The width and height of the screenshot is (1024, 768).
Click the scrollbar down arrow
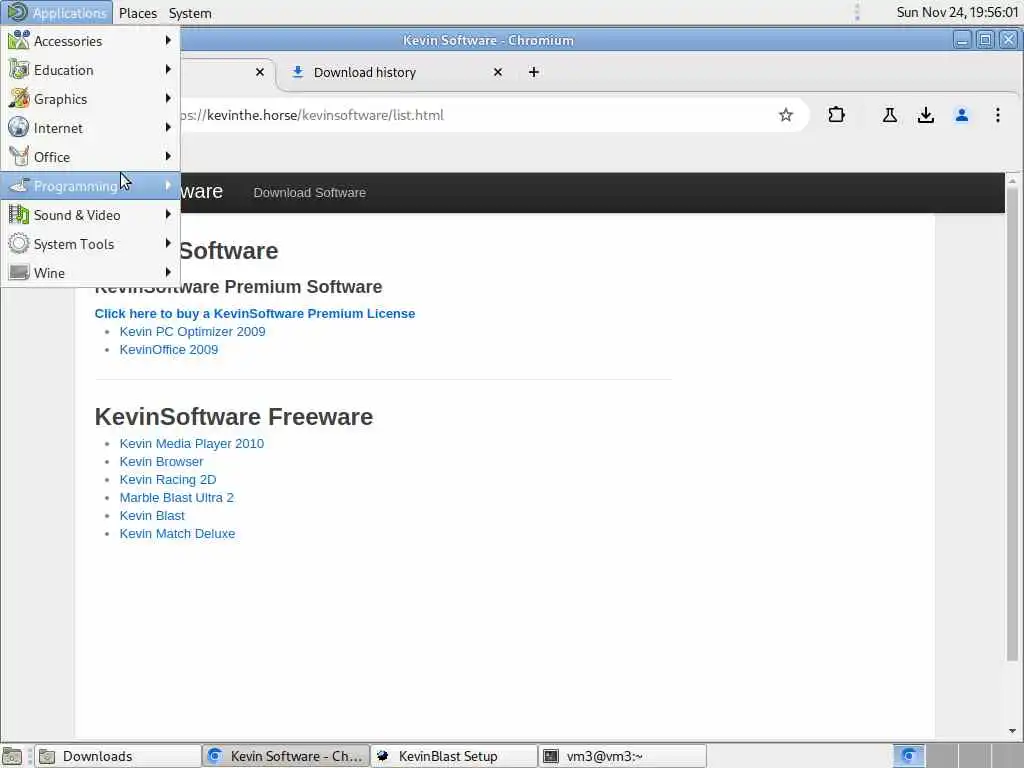pyautogui.click(x=1012, y=731)
